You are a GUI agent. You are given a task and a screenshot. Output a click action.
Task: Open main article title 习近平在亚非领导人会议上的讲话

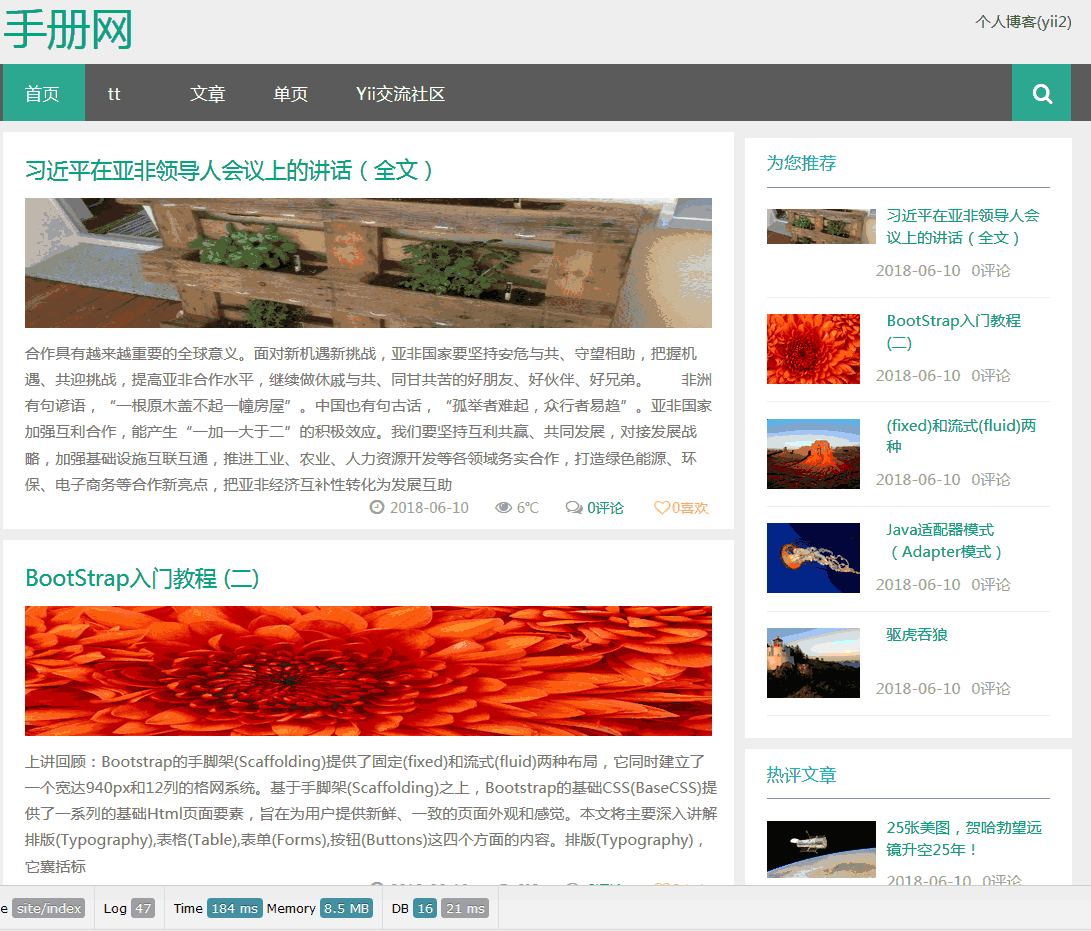(x=230, y=170)
